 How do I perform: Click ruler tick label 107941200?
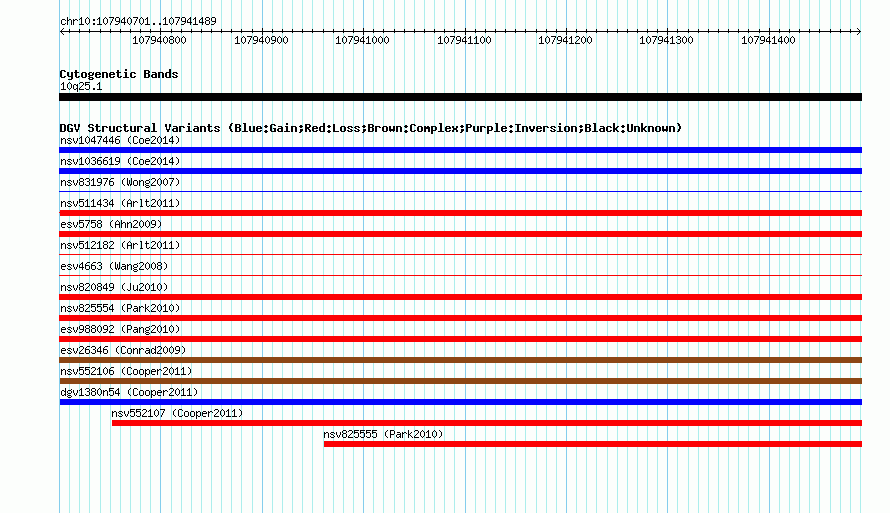565,40
